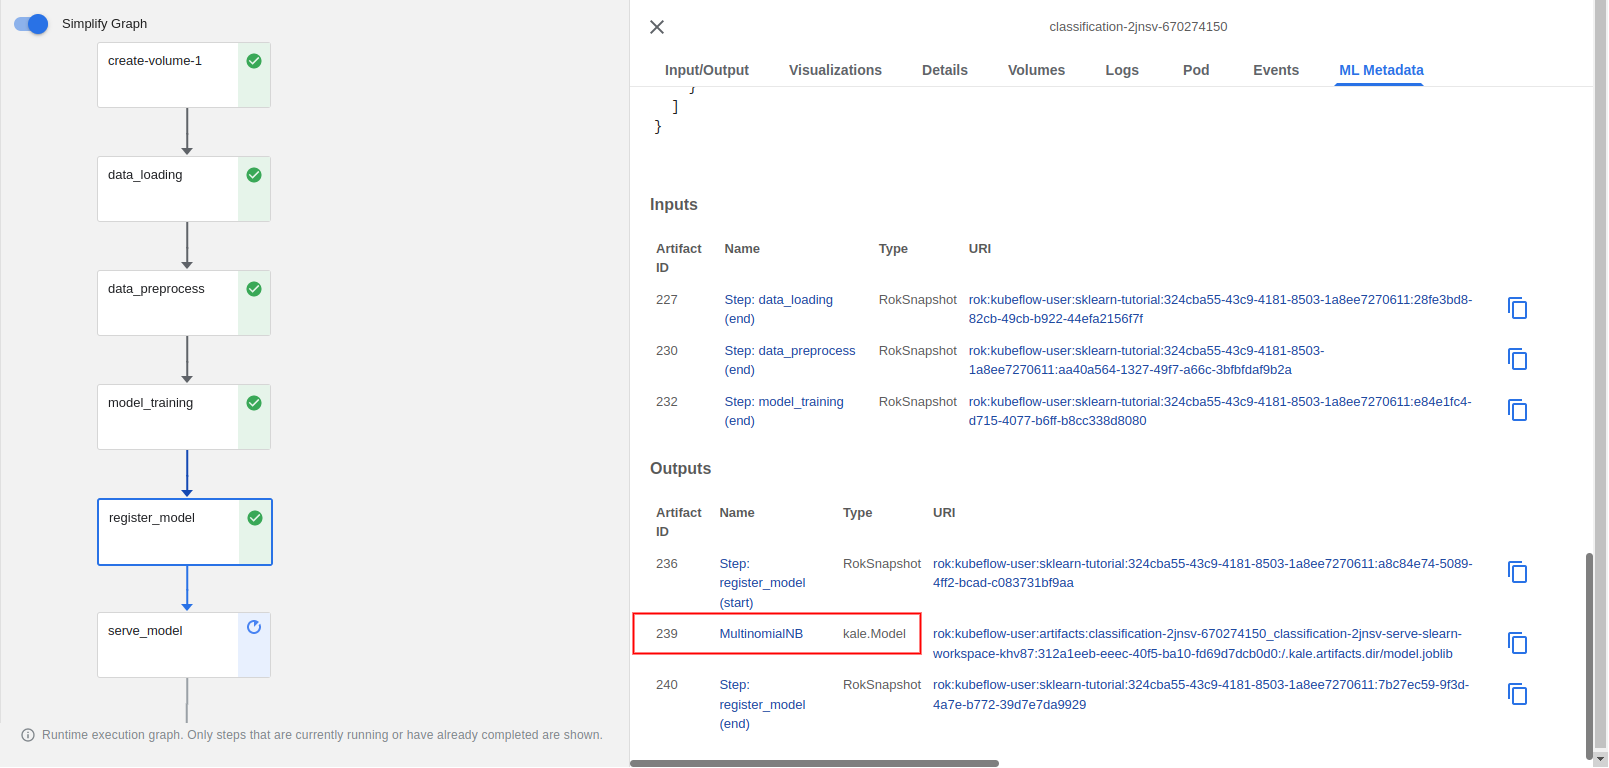The height and width of the screenshot is (768, 1609).
Task: Open URI link of artifact 227
Action: tap(1220, 309)
